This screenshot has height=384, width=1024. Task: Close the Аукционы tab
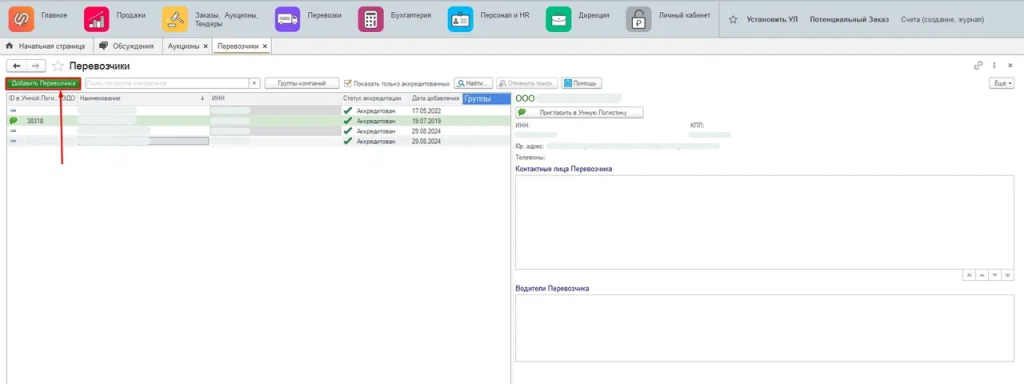(x=206, y=46)
